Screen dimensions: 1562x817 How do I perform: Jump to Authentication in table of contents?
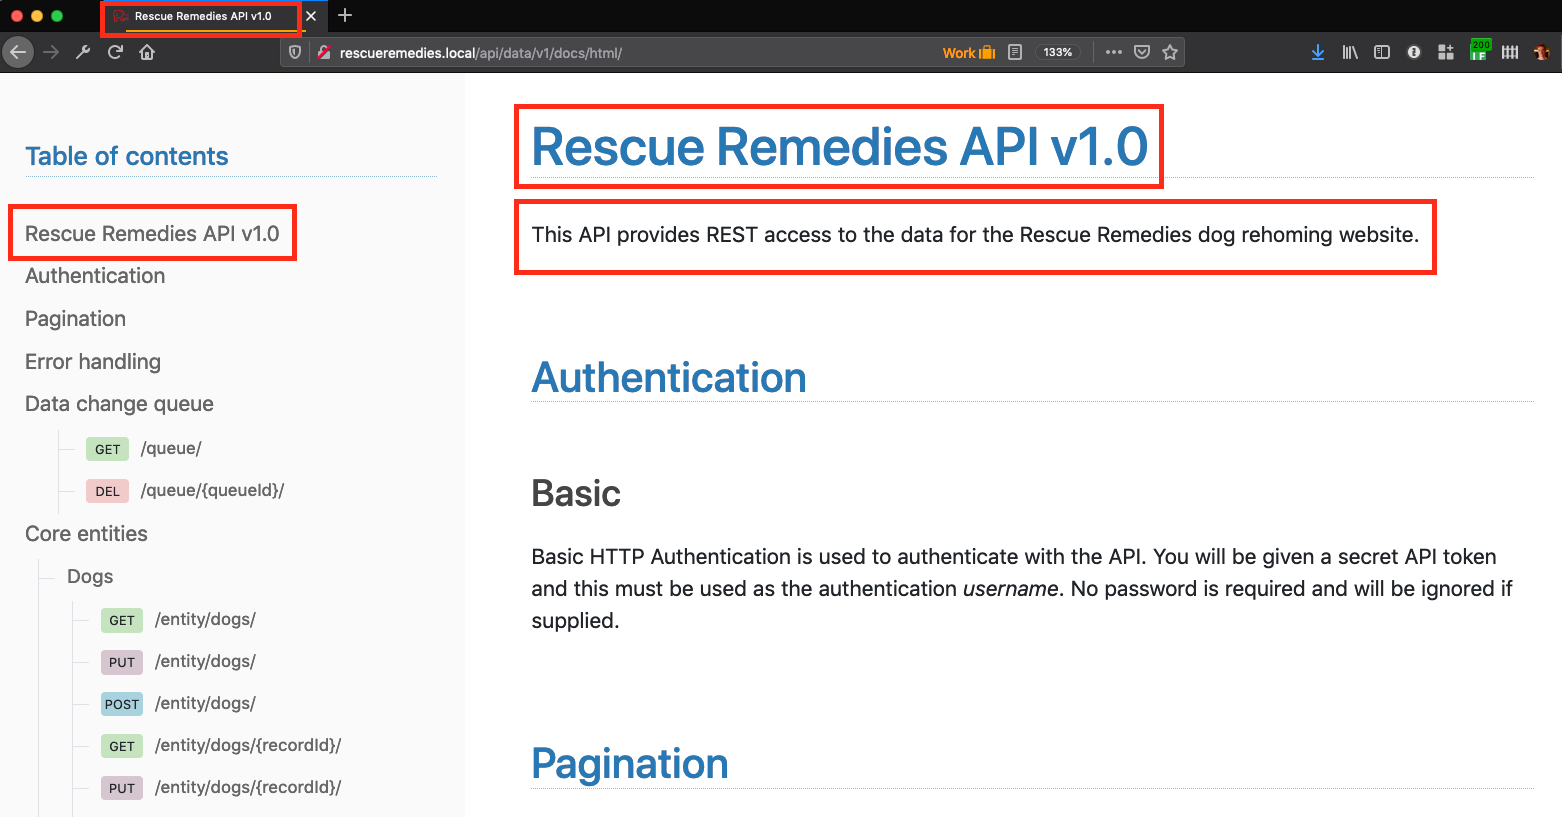coord(95,276)
